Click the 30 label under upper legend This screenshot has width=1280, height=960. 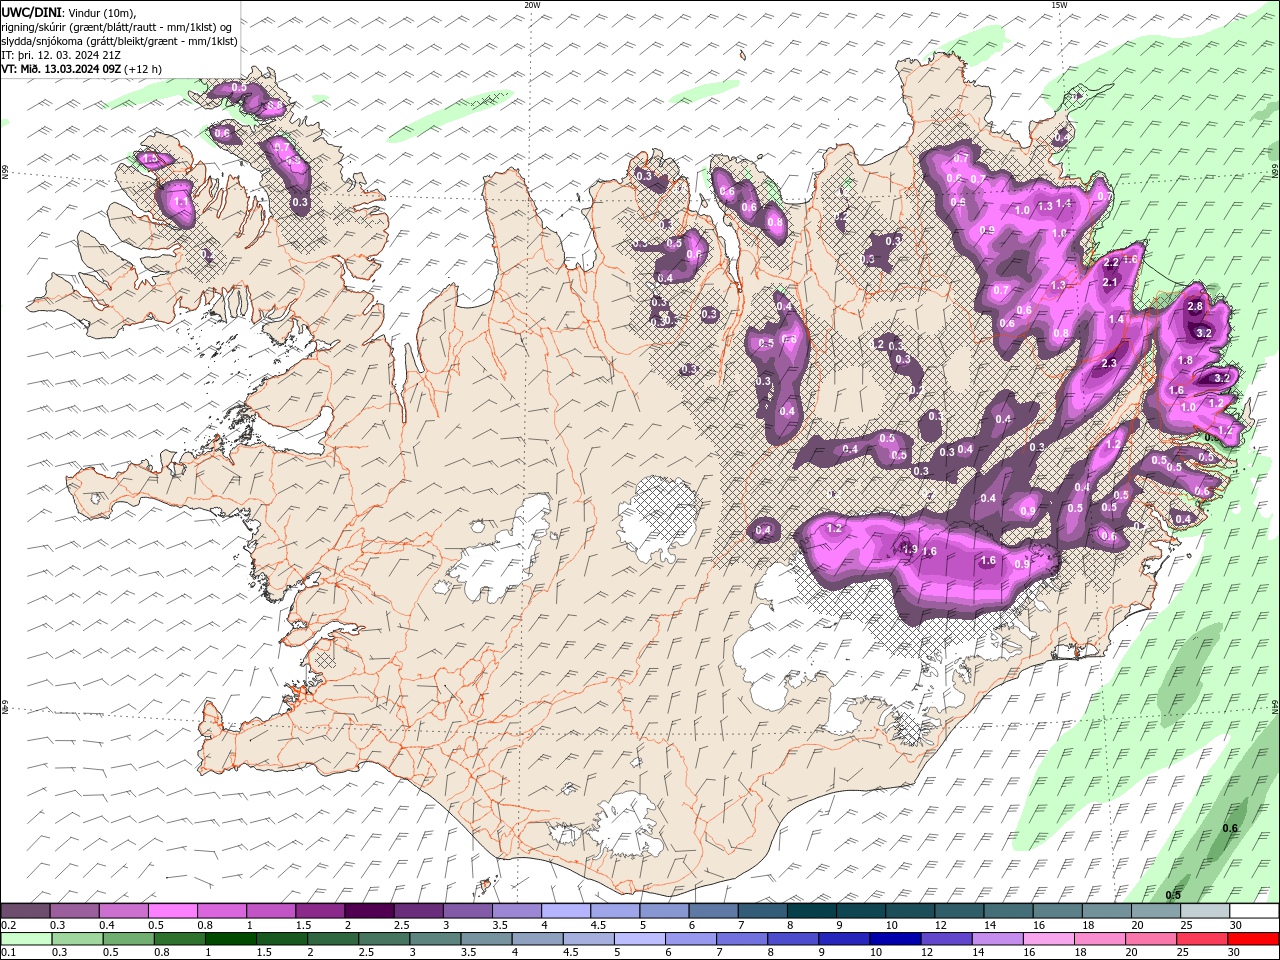1237,925
